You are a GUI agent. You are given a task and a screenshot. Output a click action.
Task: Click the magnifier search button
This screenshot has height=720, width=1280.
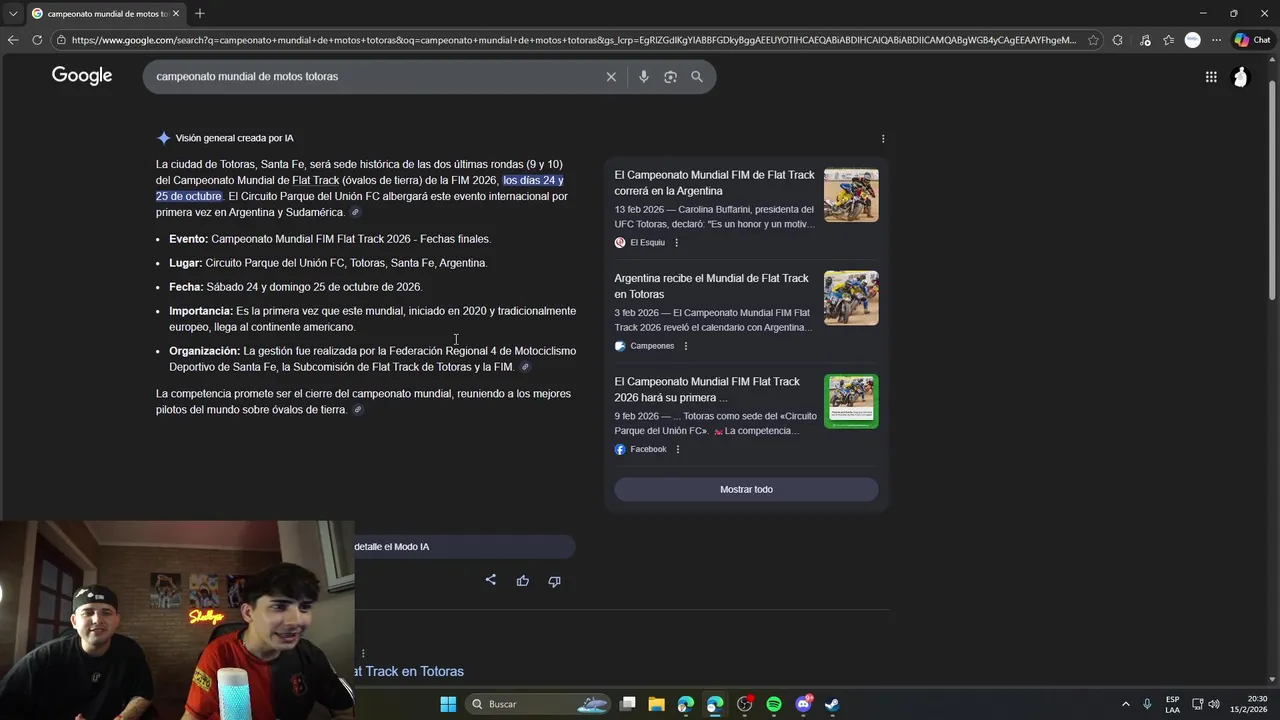[x=697, y=77]
